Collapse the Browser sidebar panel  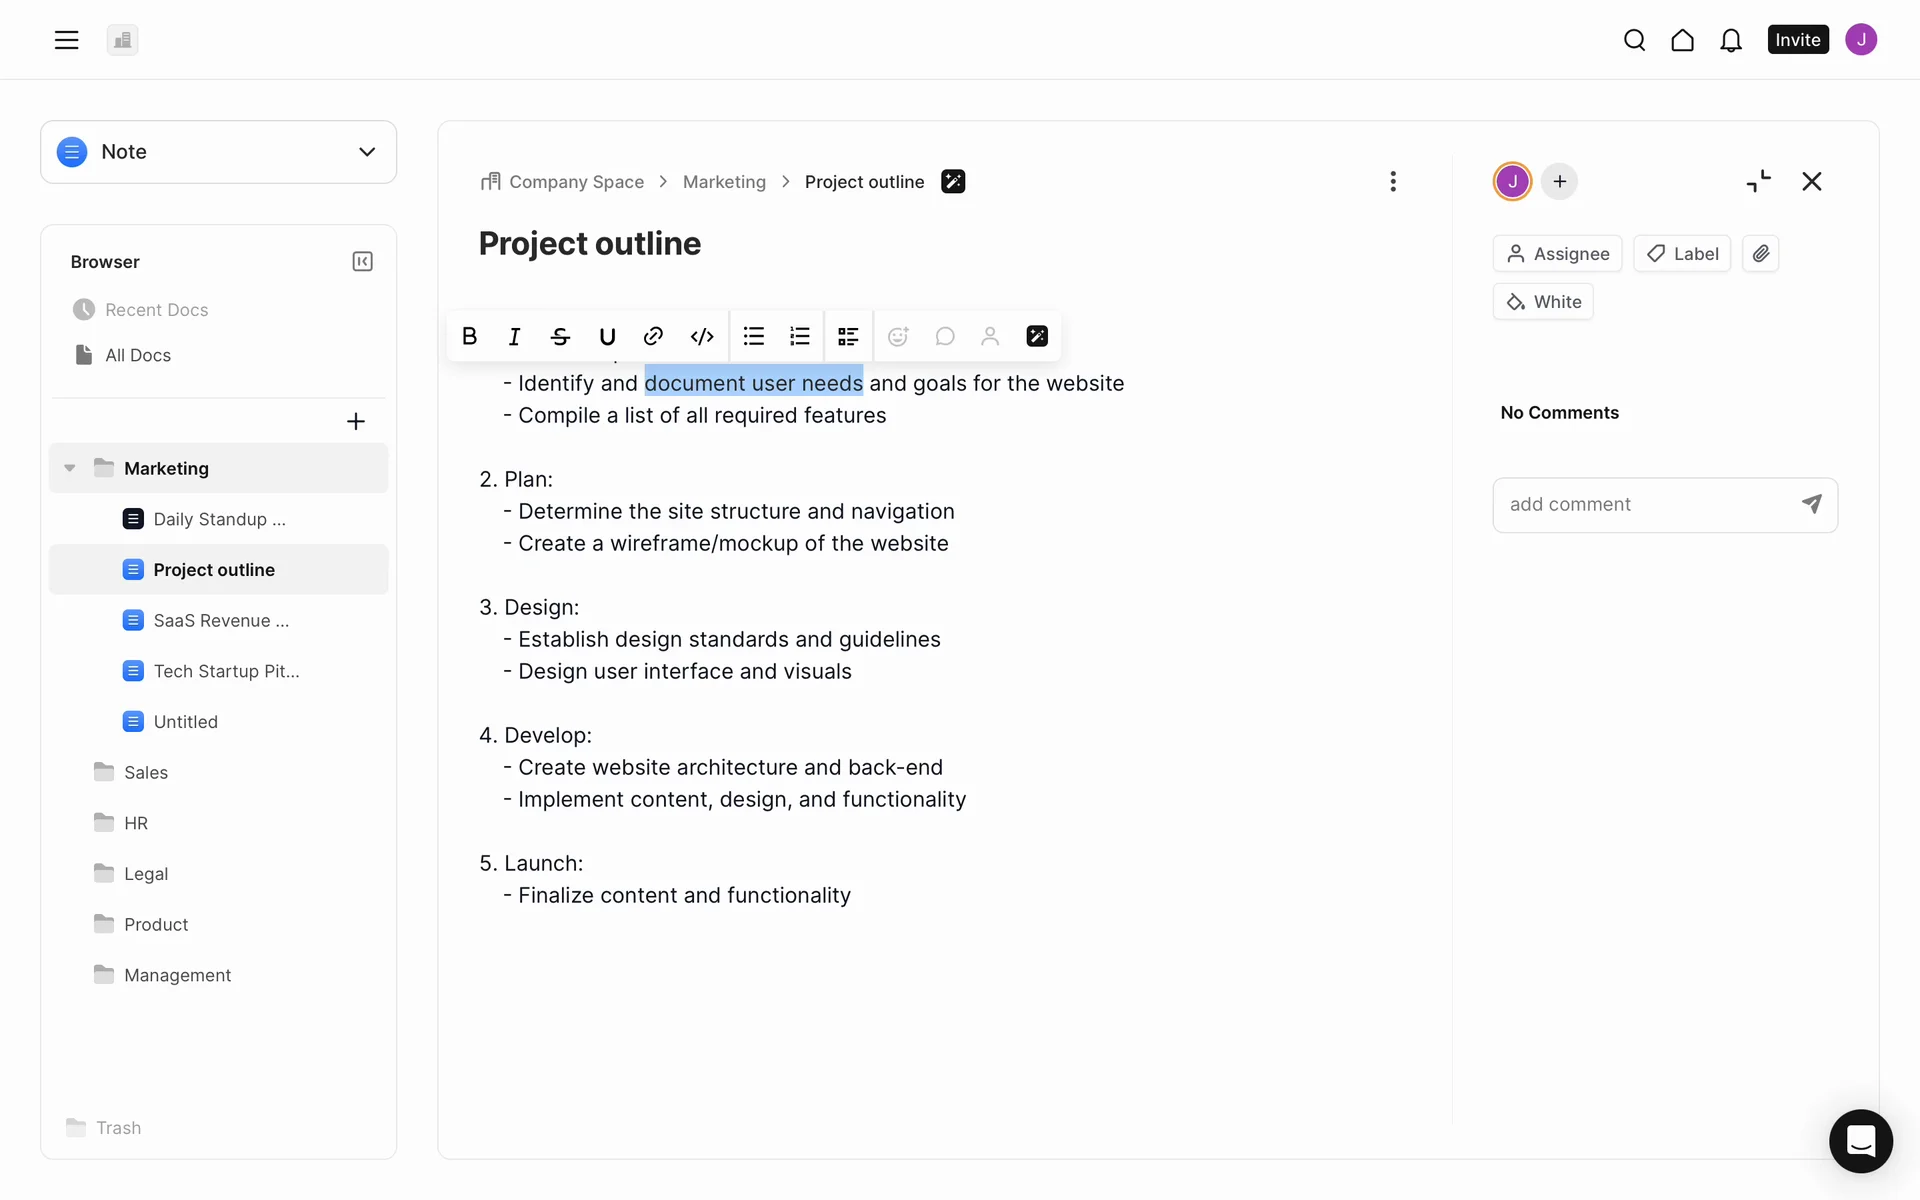362,262
